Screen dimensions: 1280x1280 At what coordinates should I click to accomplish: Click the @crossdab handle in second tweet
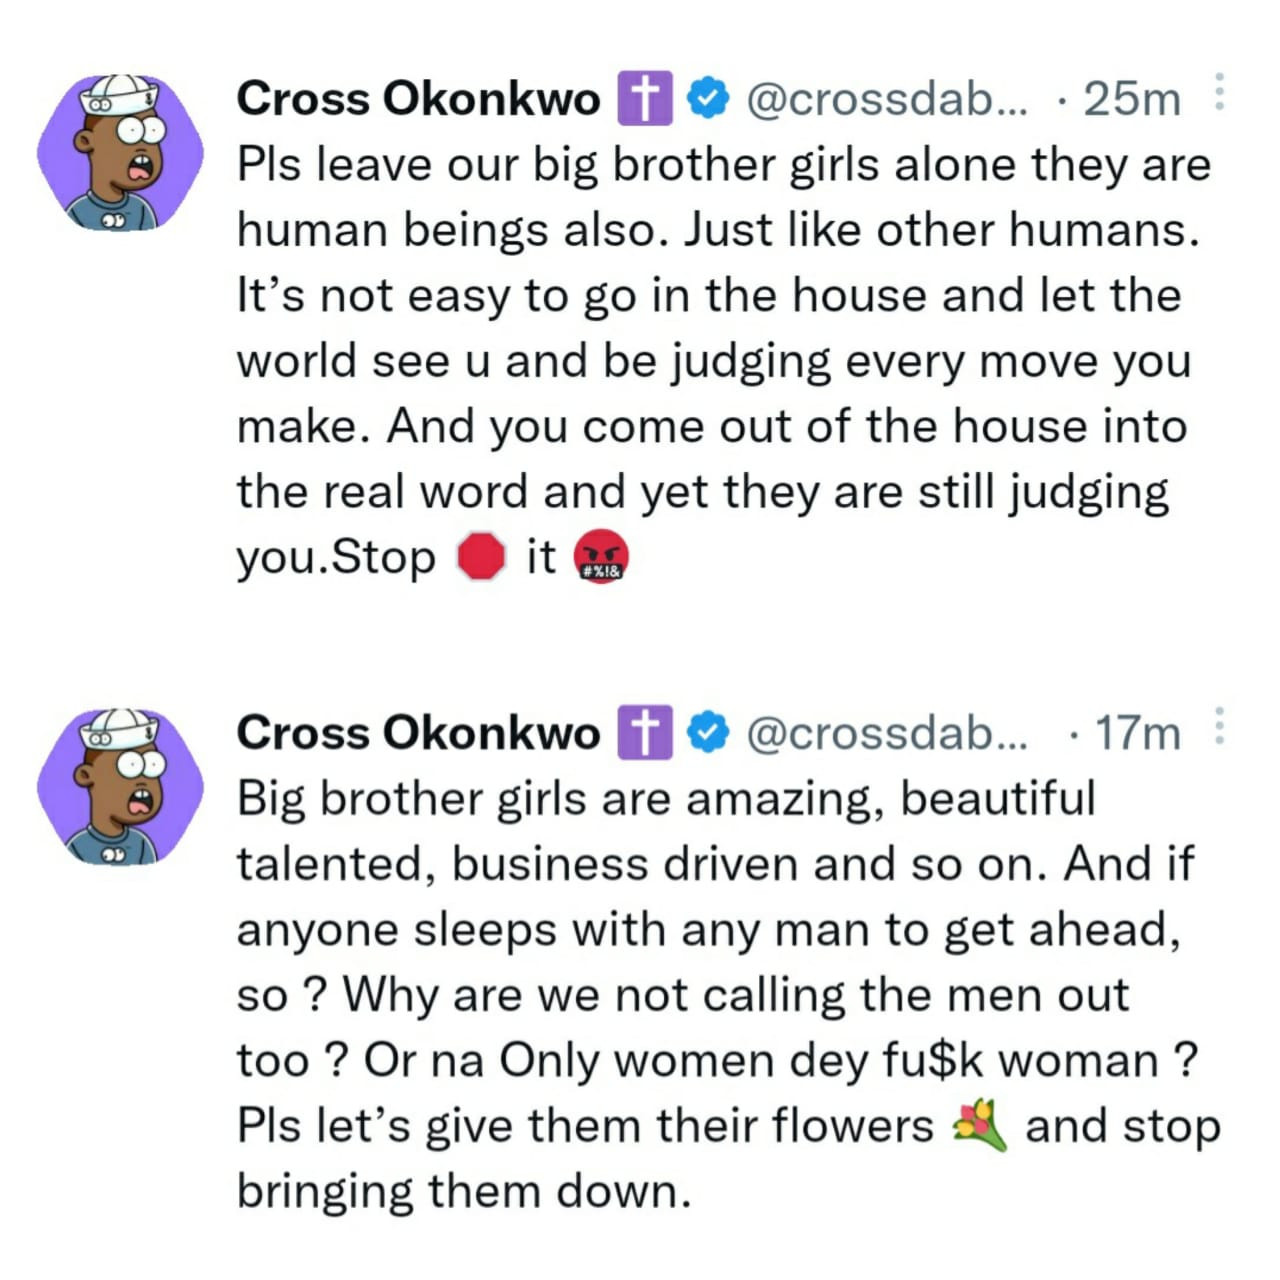pos(888,733)
